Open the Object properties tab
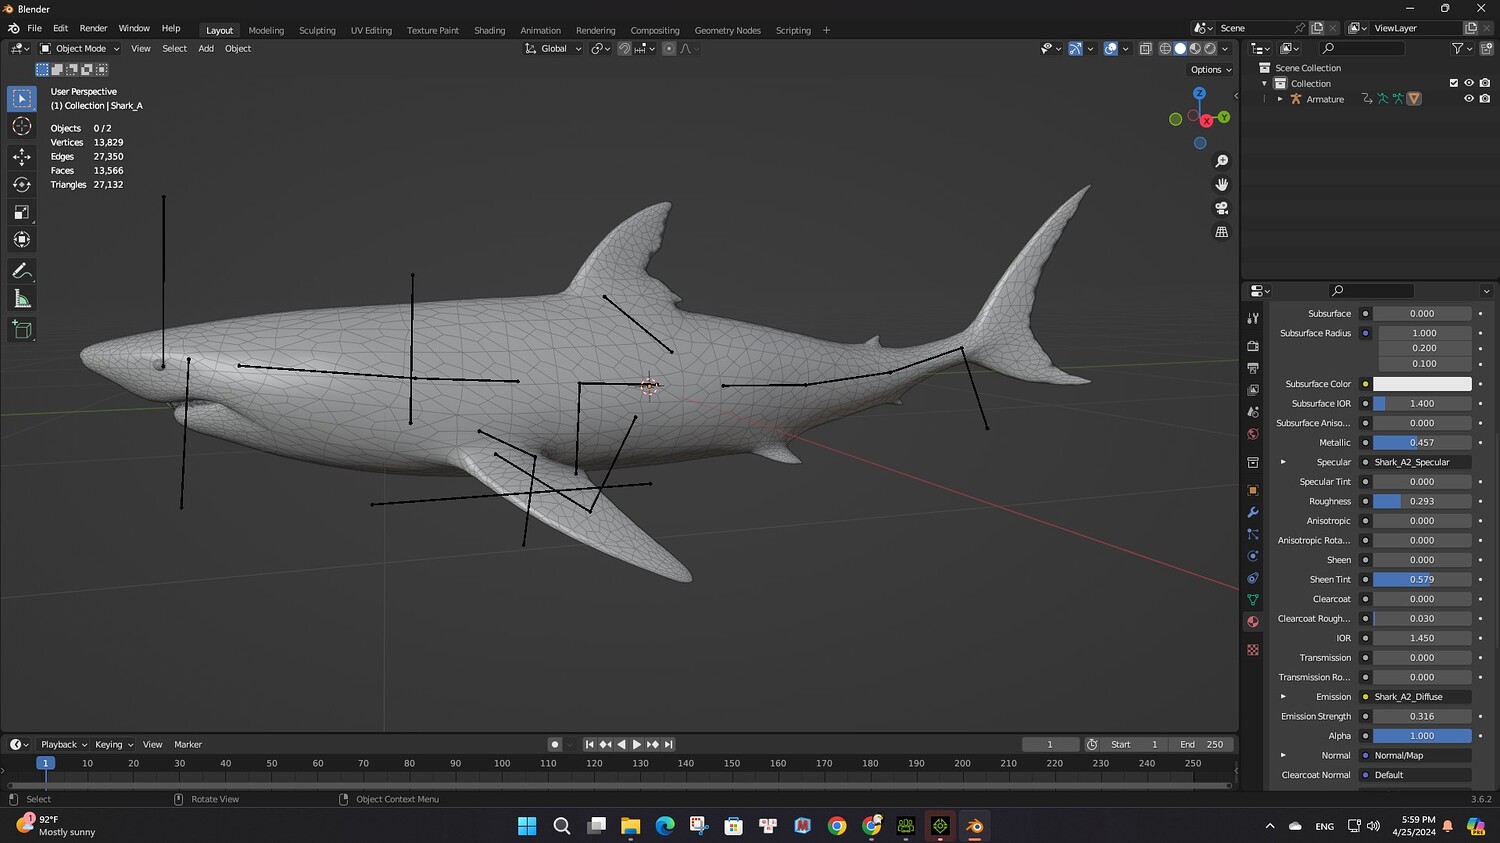1500x843 pixels. 1253,491
